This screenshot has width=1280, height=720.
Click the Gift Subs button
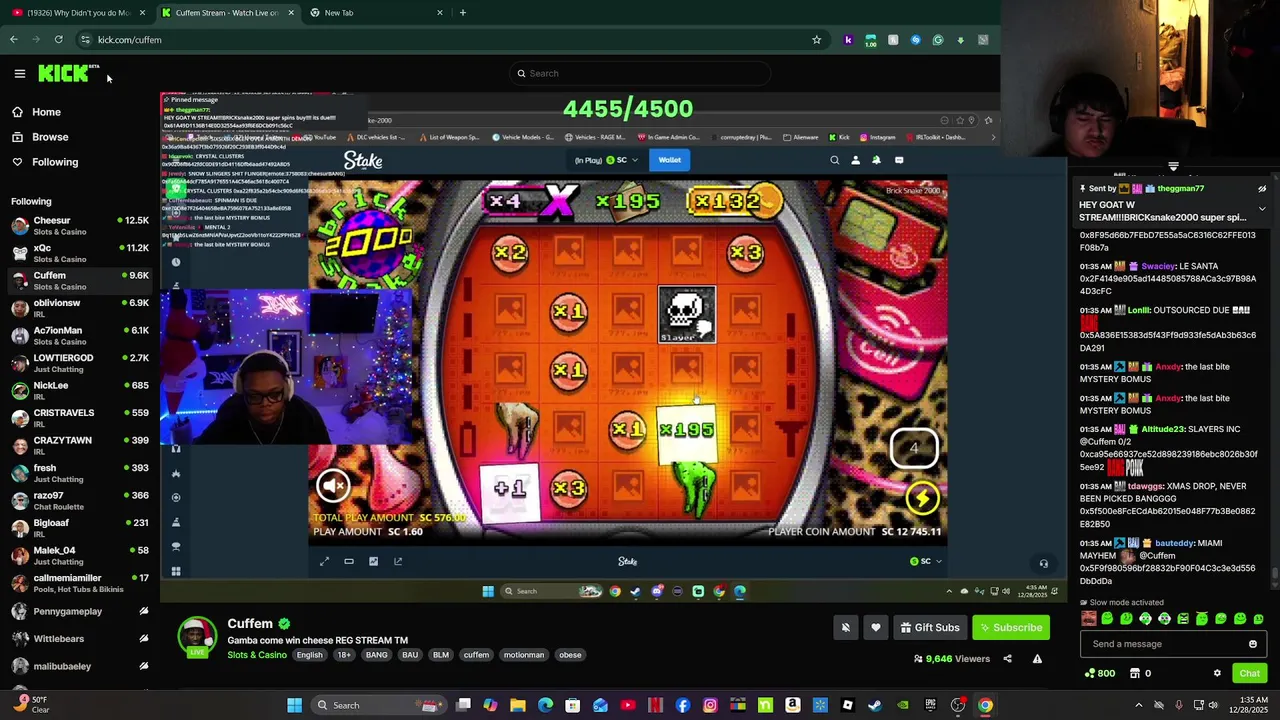(x=929, y=628)
